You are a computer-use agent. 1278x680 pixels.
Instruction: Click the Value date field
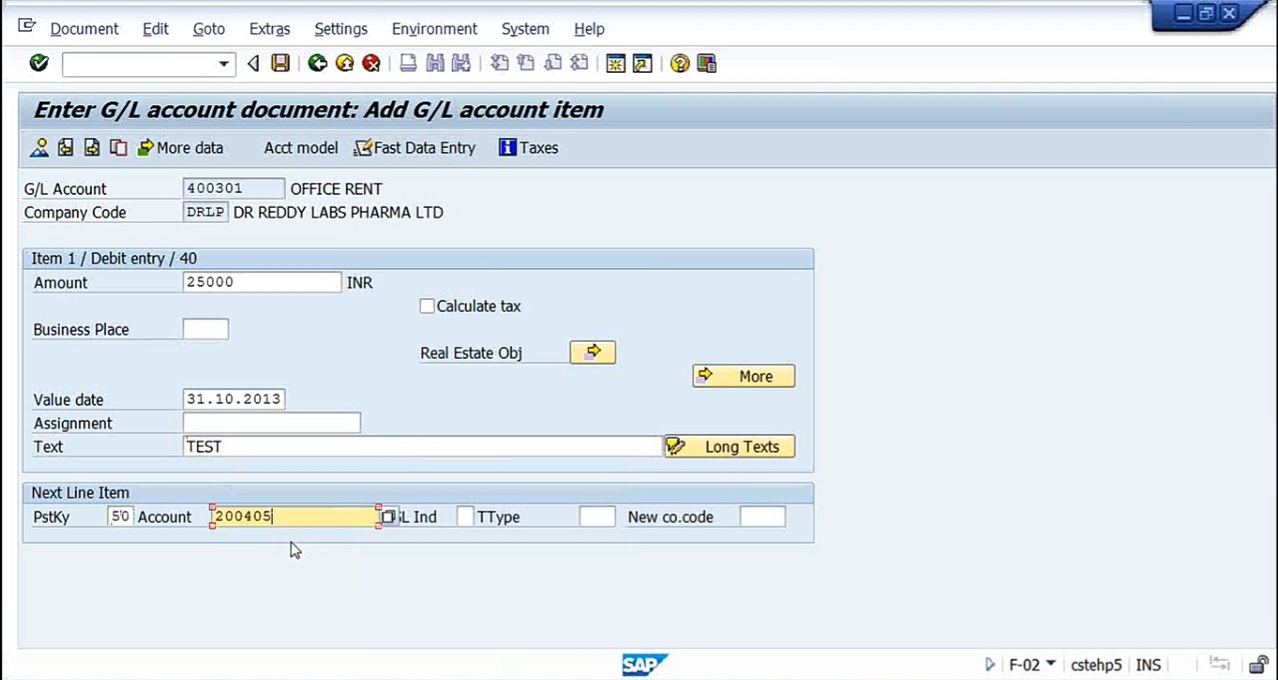tap(234, 399)
